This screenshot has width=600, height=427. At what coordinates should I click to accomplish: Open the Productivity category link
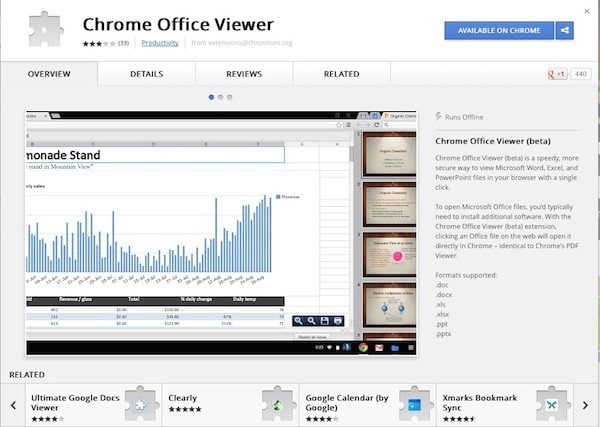point(160,43)
